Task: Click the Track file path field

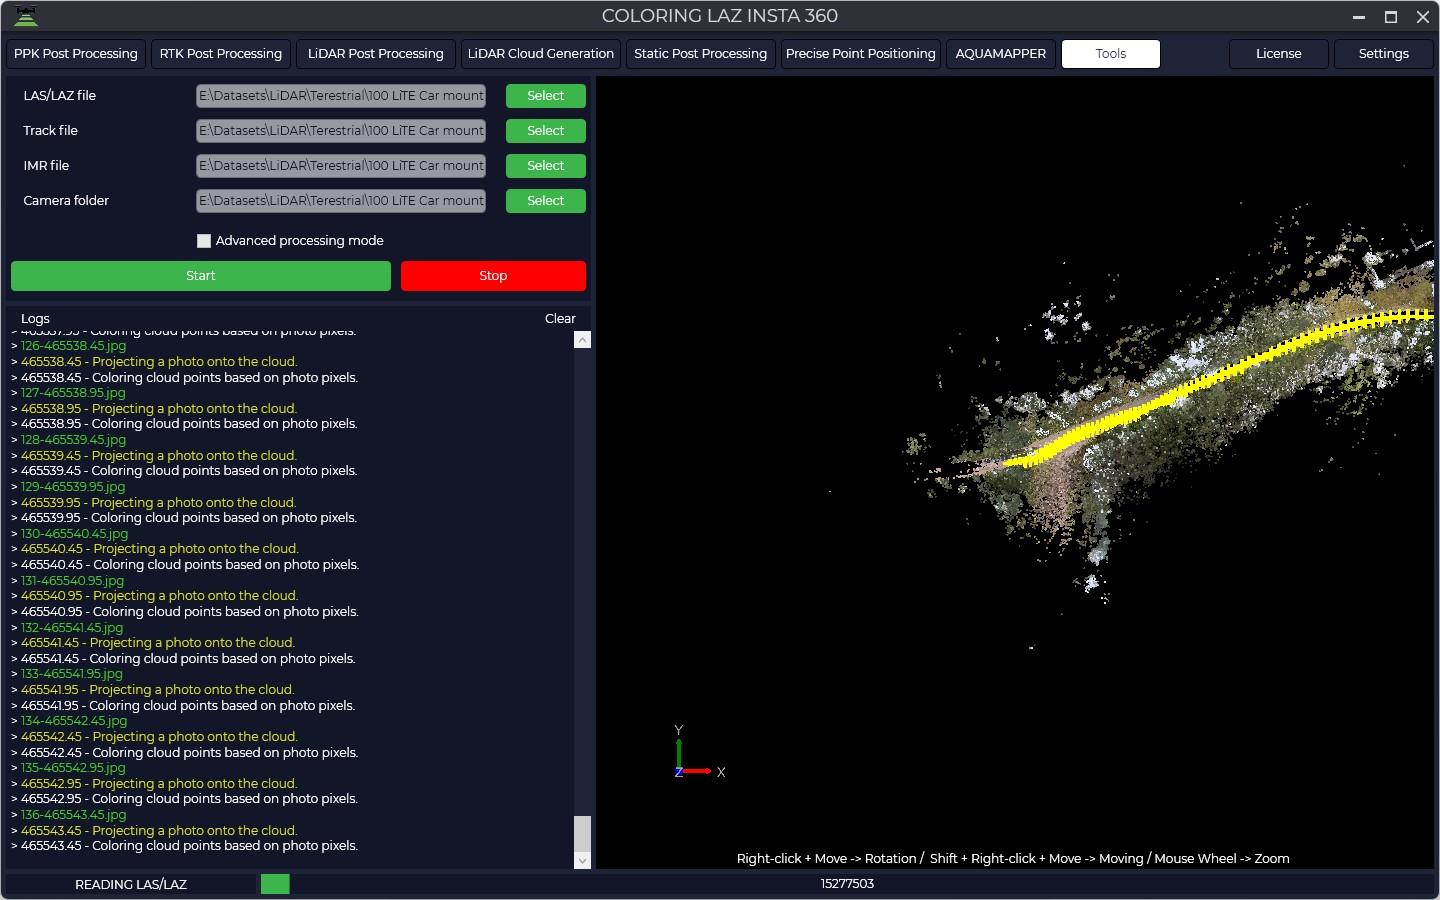Action: point(341,131)
